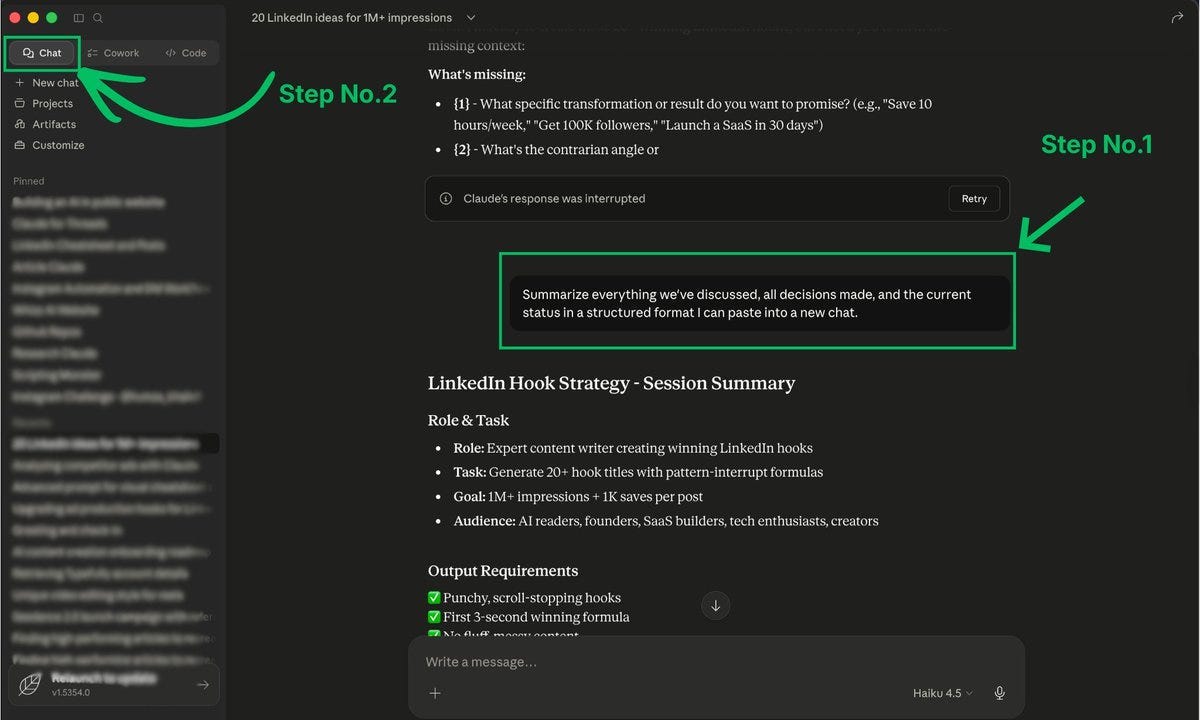Screen dimensions: 1200x720
Task: Click the 'Claude's response was interrupted' text
Action: pos(554,199)
